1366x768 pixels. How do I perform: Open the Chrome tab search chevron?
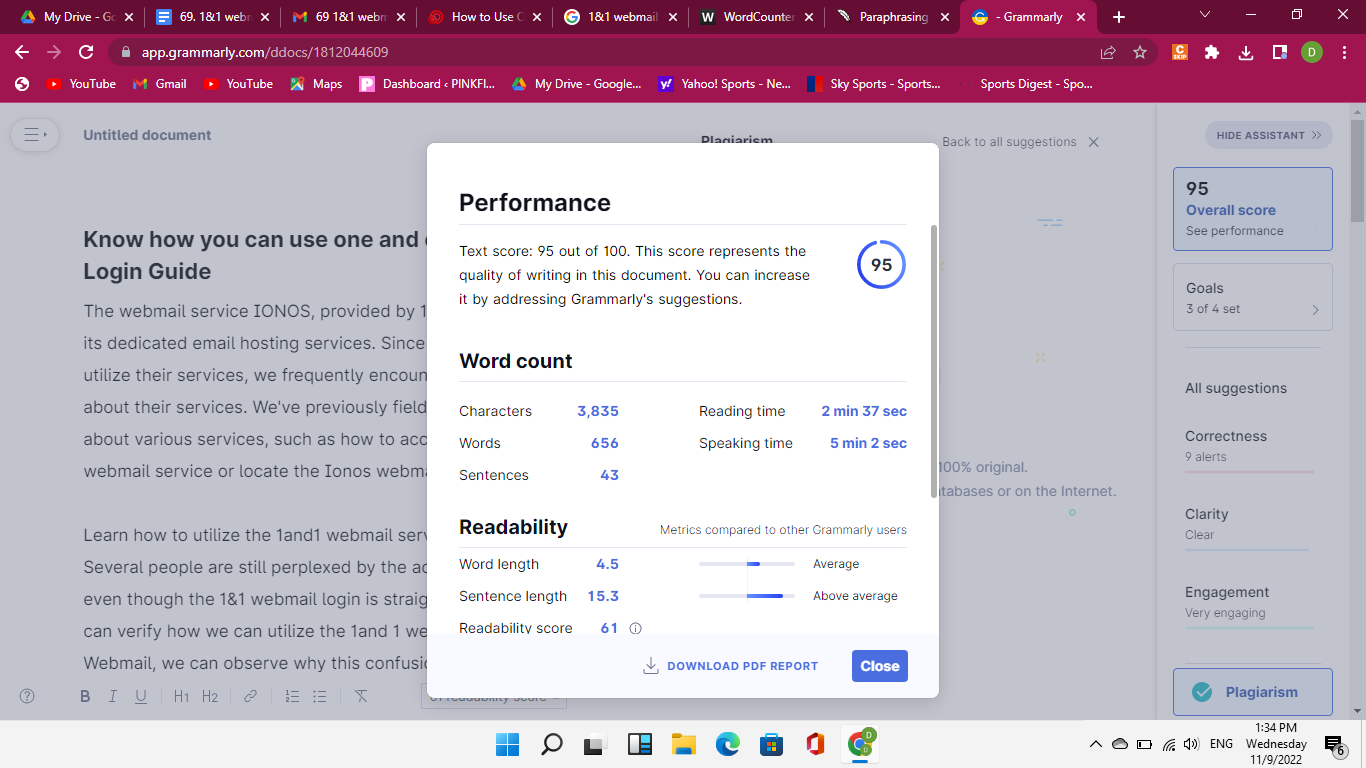coord(1204,15)
